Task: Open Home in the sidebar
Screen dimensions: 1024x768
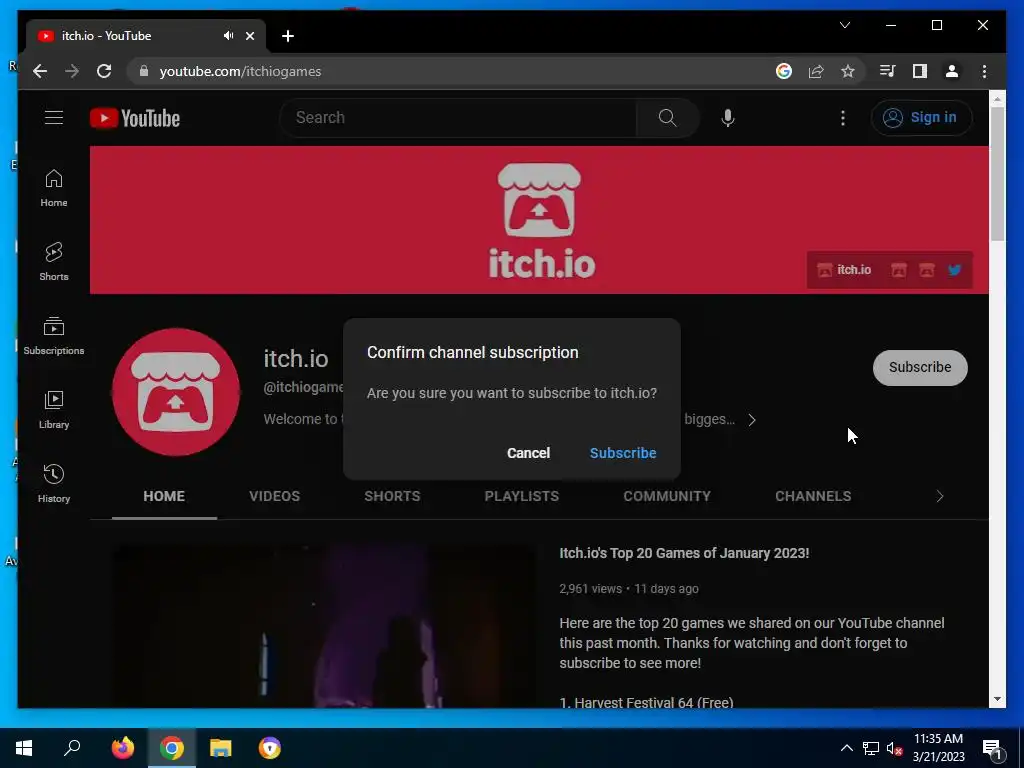Action: [x=54, y=188]
